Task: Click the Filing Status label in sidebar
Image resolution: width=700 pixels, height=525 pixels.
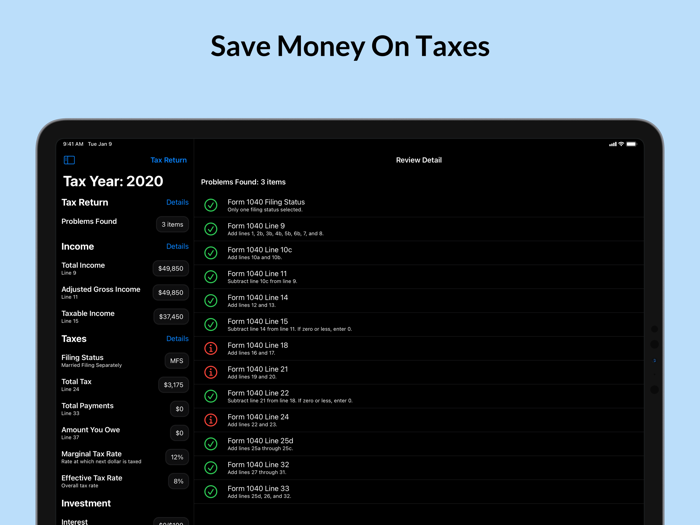Action: pyautogui.click(x=82, y=358)
